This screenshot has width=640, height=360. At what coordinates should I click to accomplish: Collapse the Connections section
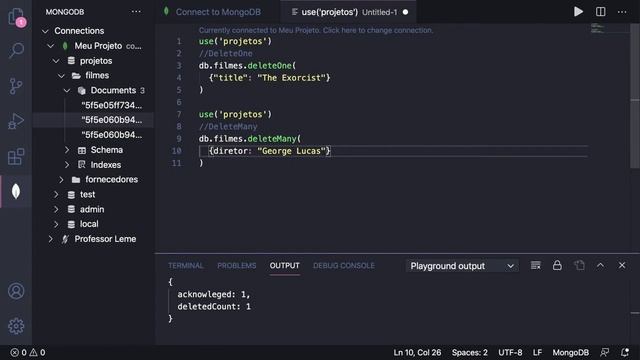[45, 31]
